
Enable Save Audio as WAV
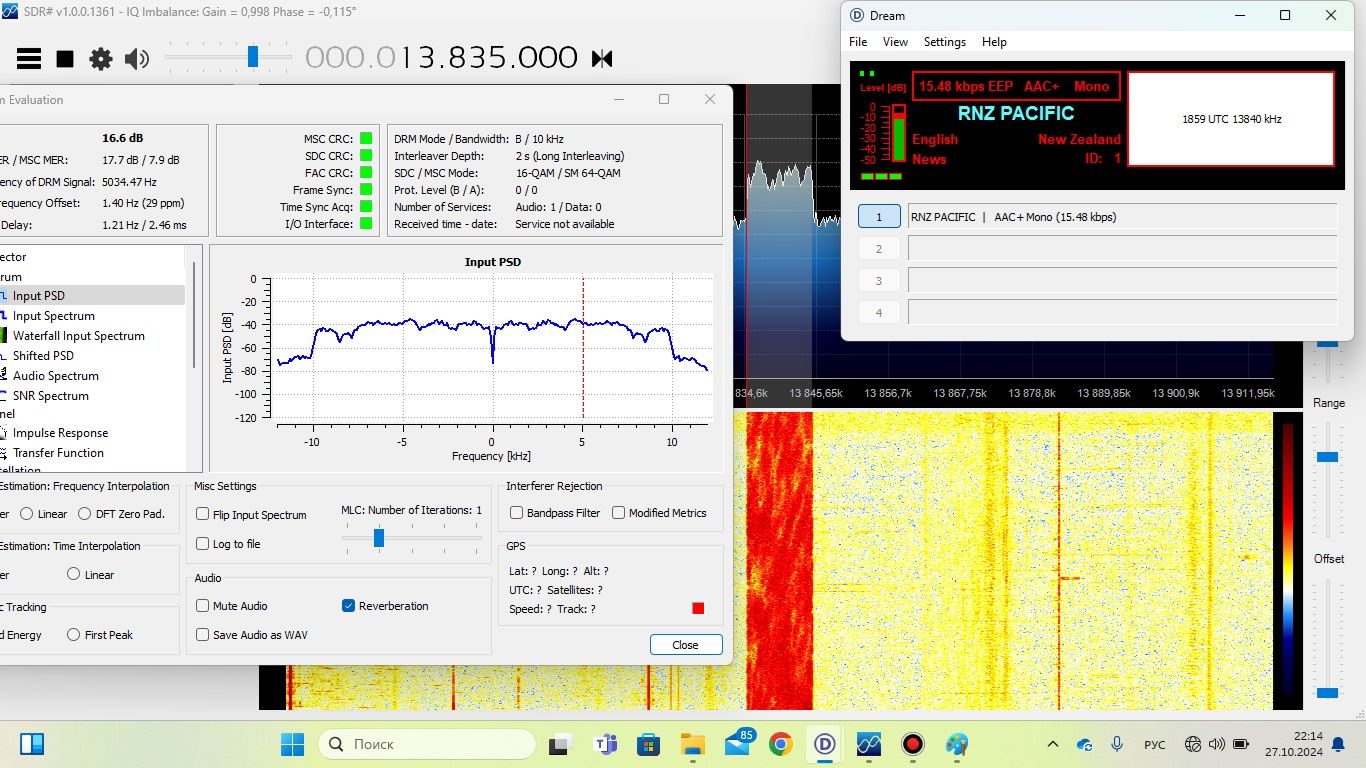coord(203,635)
